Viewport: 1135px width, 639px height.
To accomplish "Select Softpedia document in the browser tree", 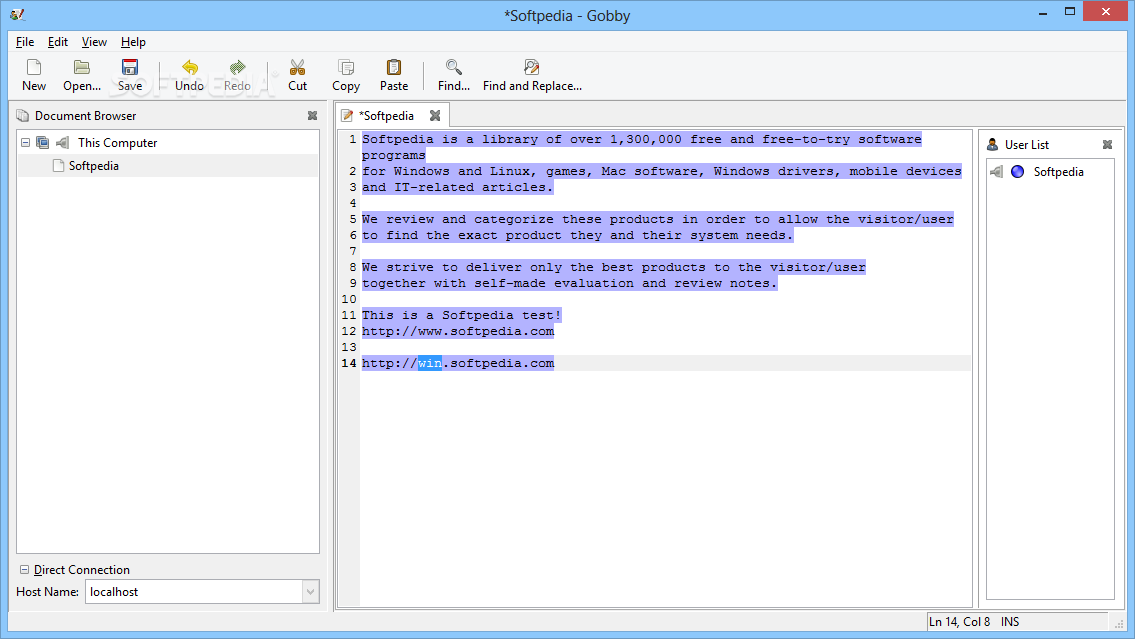I will point(167,166).
